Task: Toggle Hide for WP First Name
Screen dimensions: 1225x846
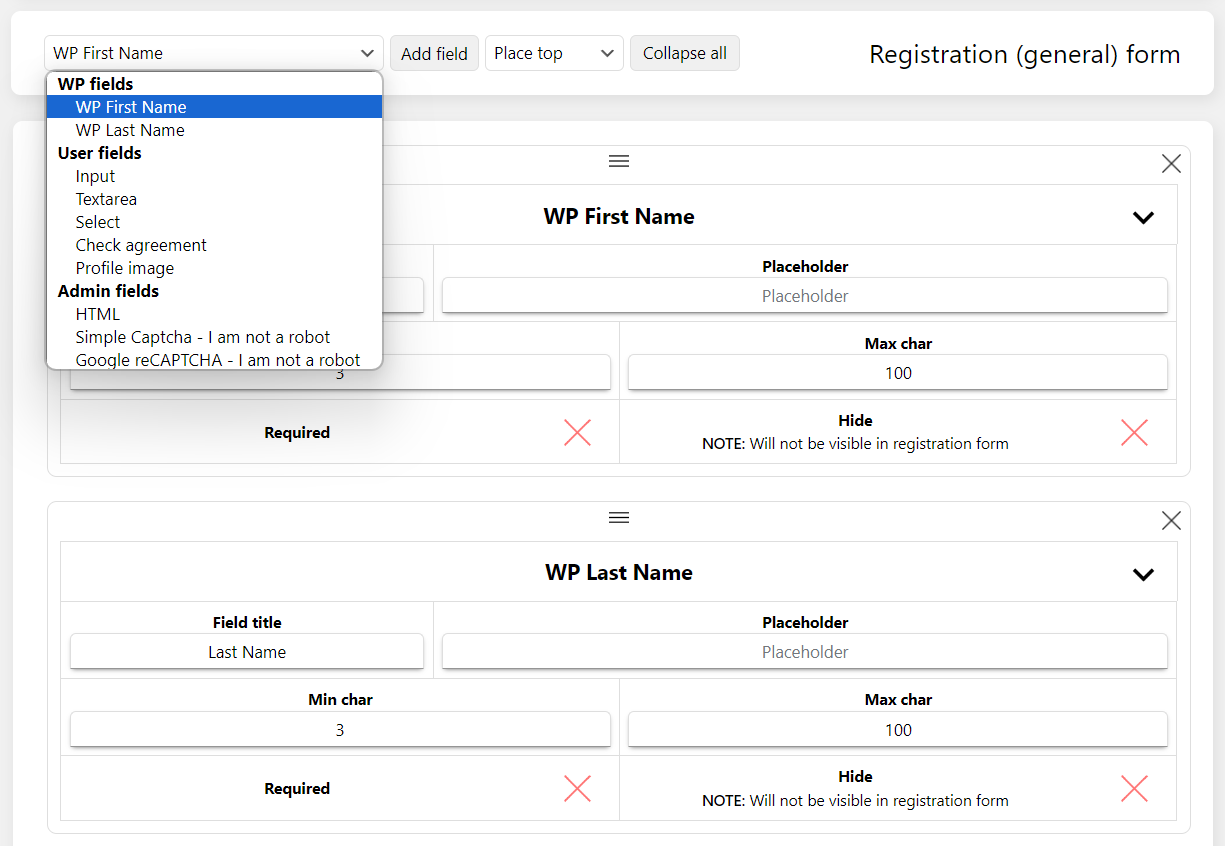Action: pyautogui.click(x=1134, y=433)
